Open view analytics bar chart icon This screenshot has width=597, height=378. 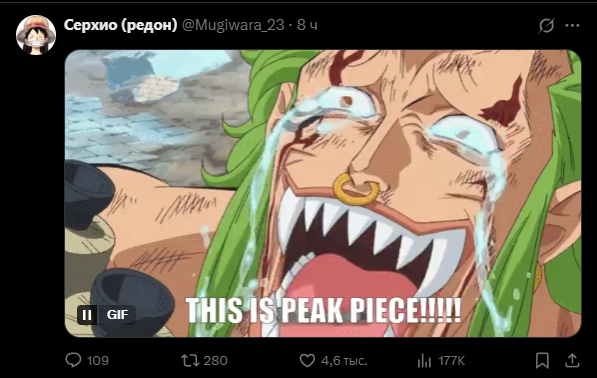[x=425, y=360]
